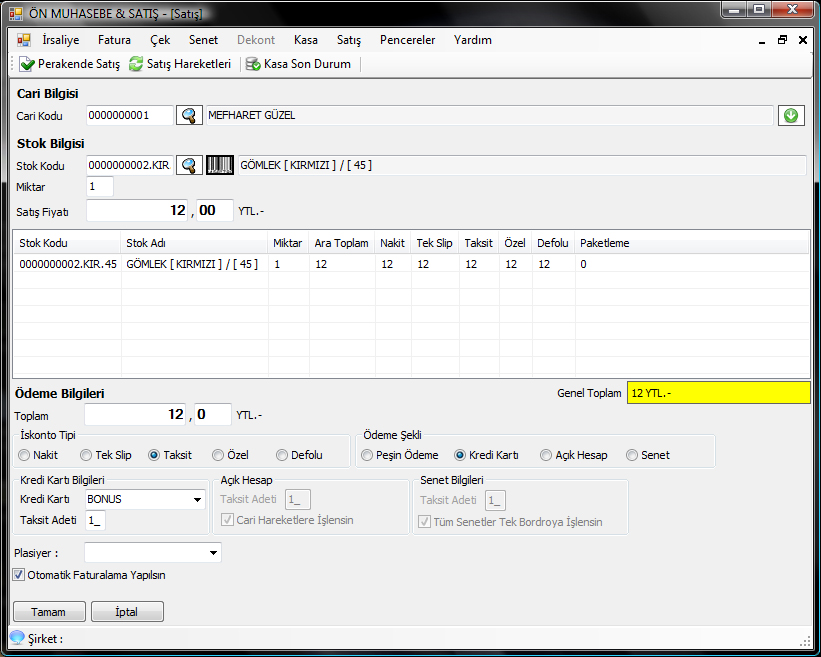
Task: Click the Cari Kodu search magnifier icon
Action: [189, 115]
